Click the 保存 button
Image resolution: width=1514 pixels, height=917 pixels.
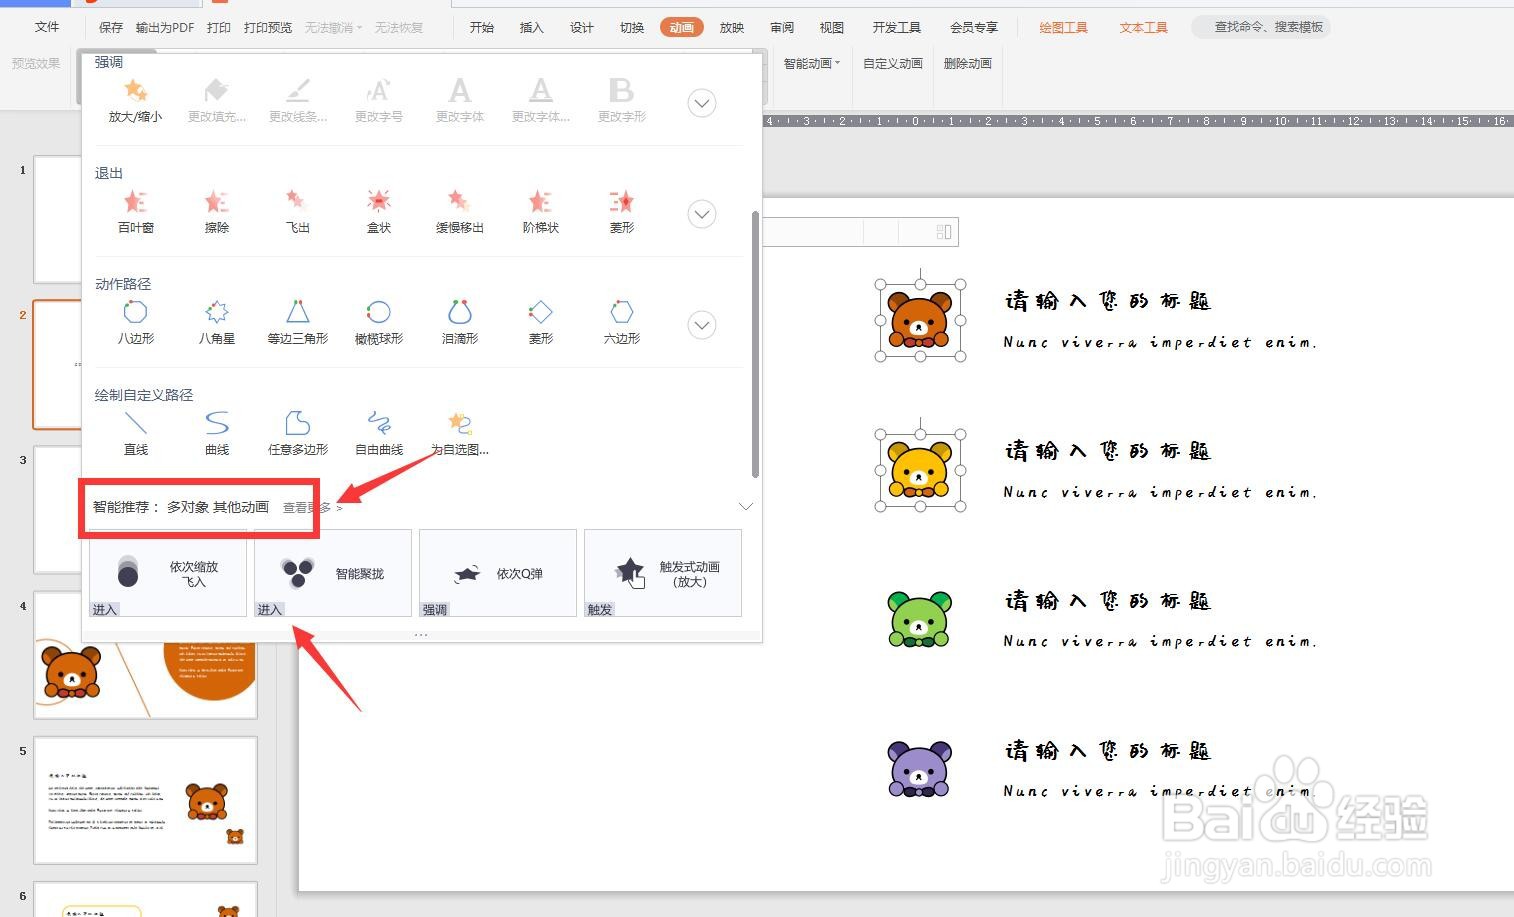[x=111, y=27]
